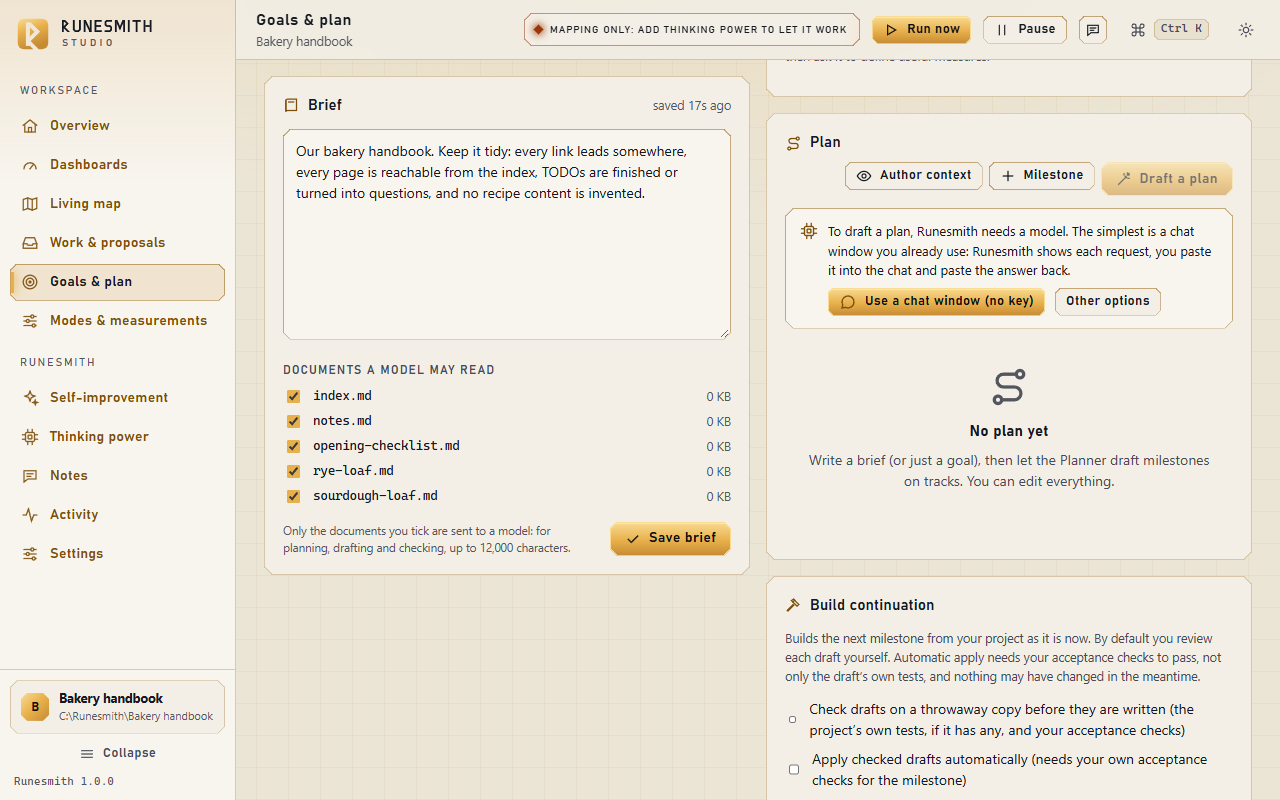The height and width of the screenshot is (800, 1280).
Task: Go to Dashboards in the sidebar
Action: click(x=117, y=165)
